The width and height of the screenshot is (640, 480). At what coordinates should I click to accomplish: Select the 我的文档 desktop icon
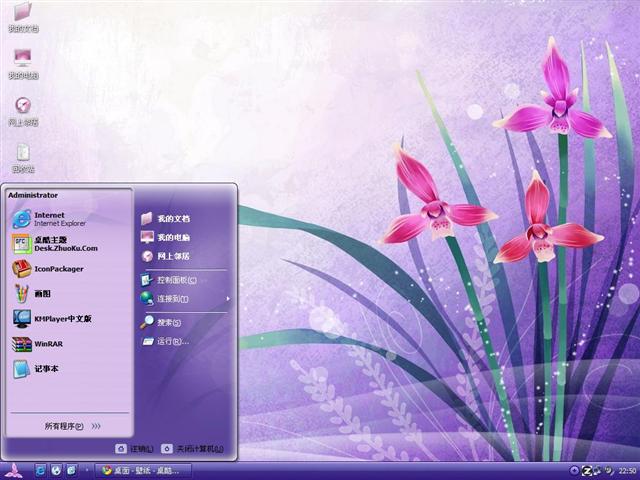(x=23, y=17)
